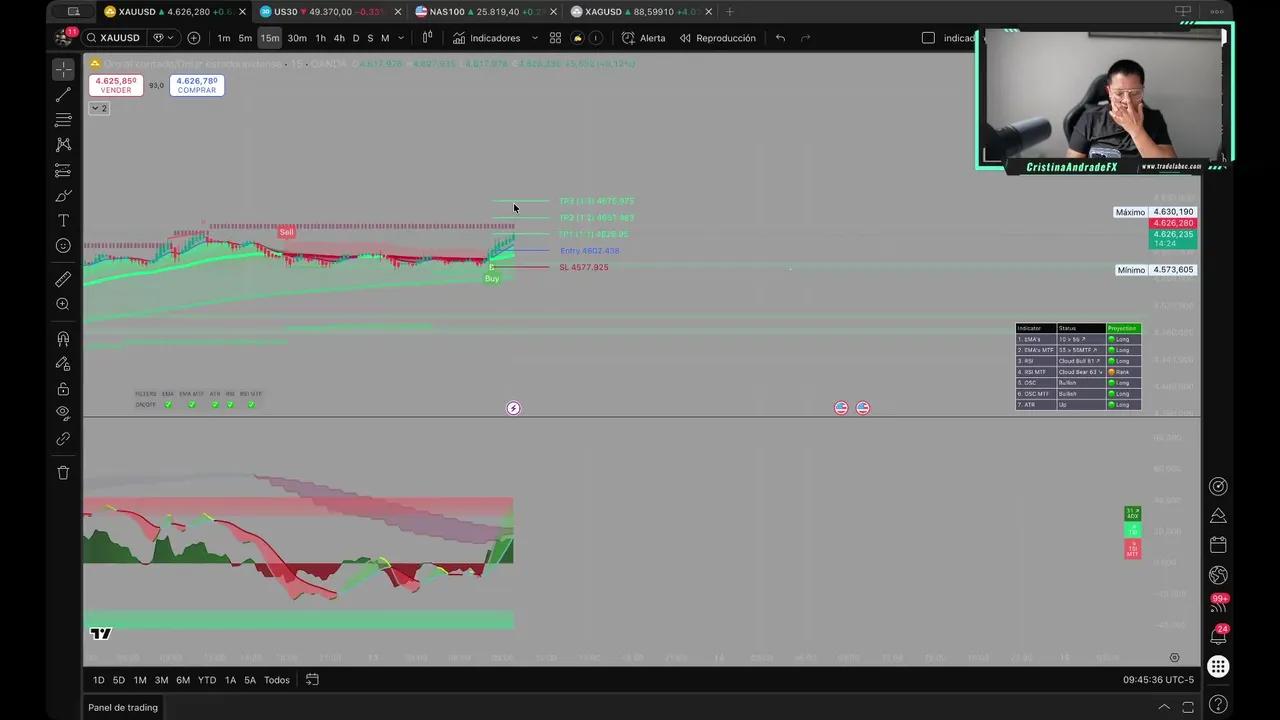The image size is (1280, 720).
Task: Click the VENDER sell button
Action: (x=115, y=86)
